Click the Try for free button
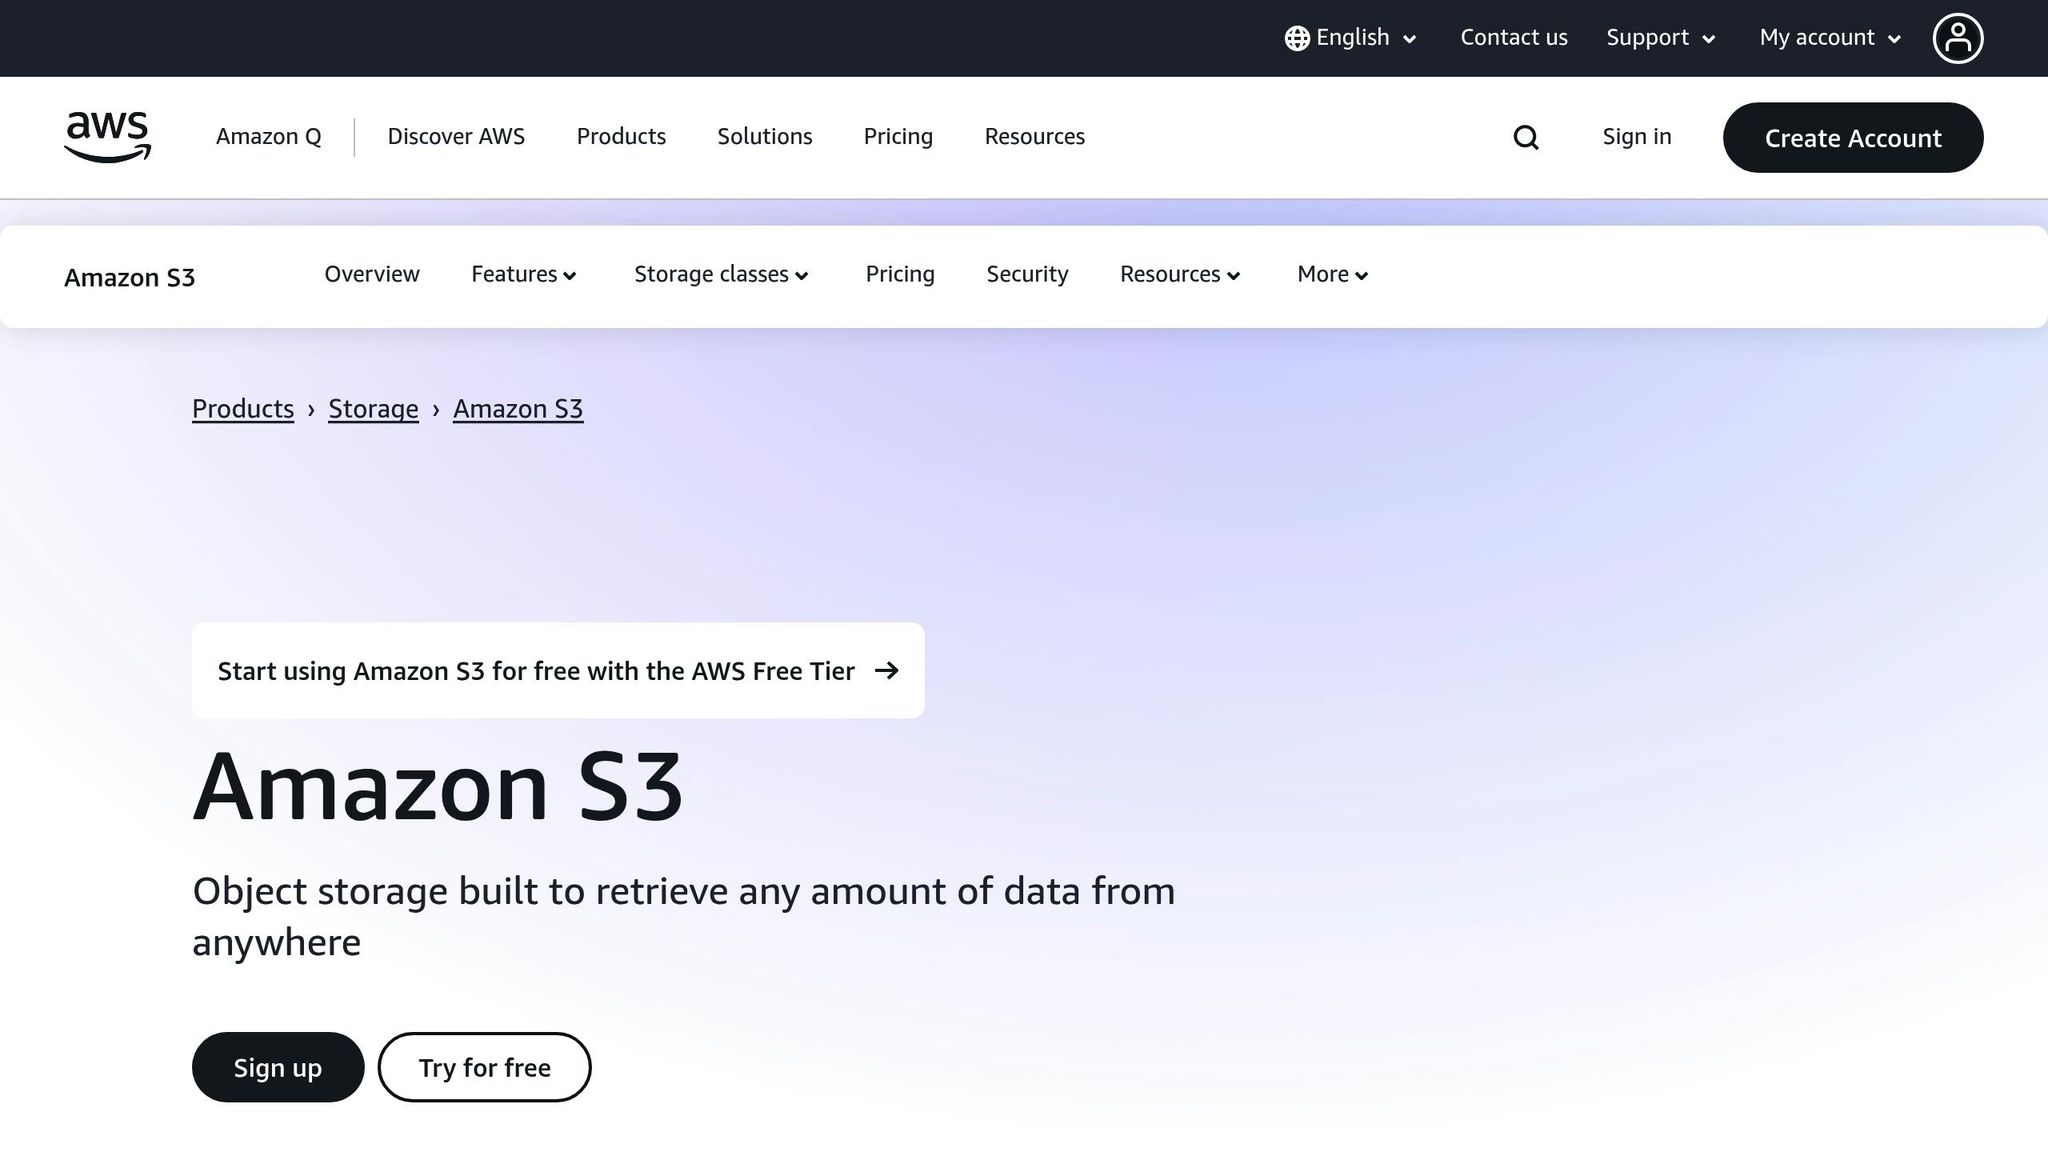 click(484, 1067)
